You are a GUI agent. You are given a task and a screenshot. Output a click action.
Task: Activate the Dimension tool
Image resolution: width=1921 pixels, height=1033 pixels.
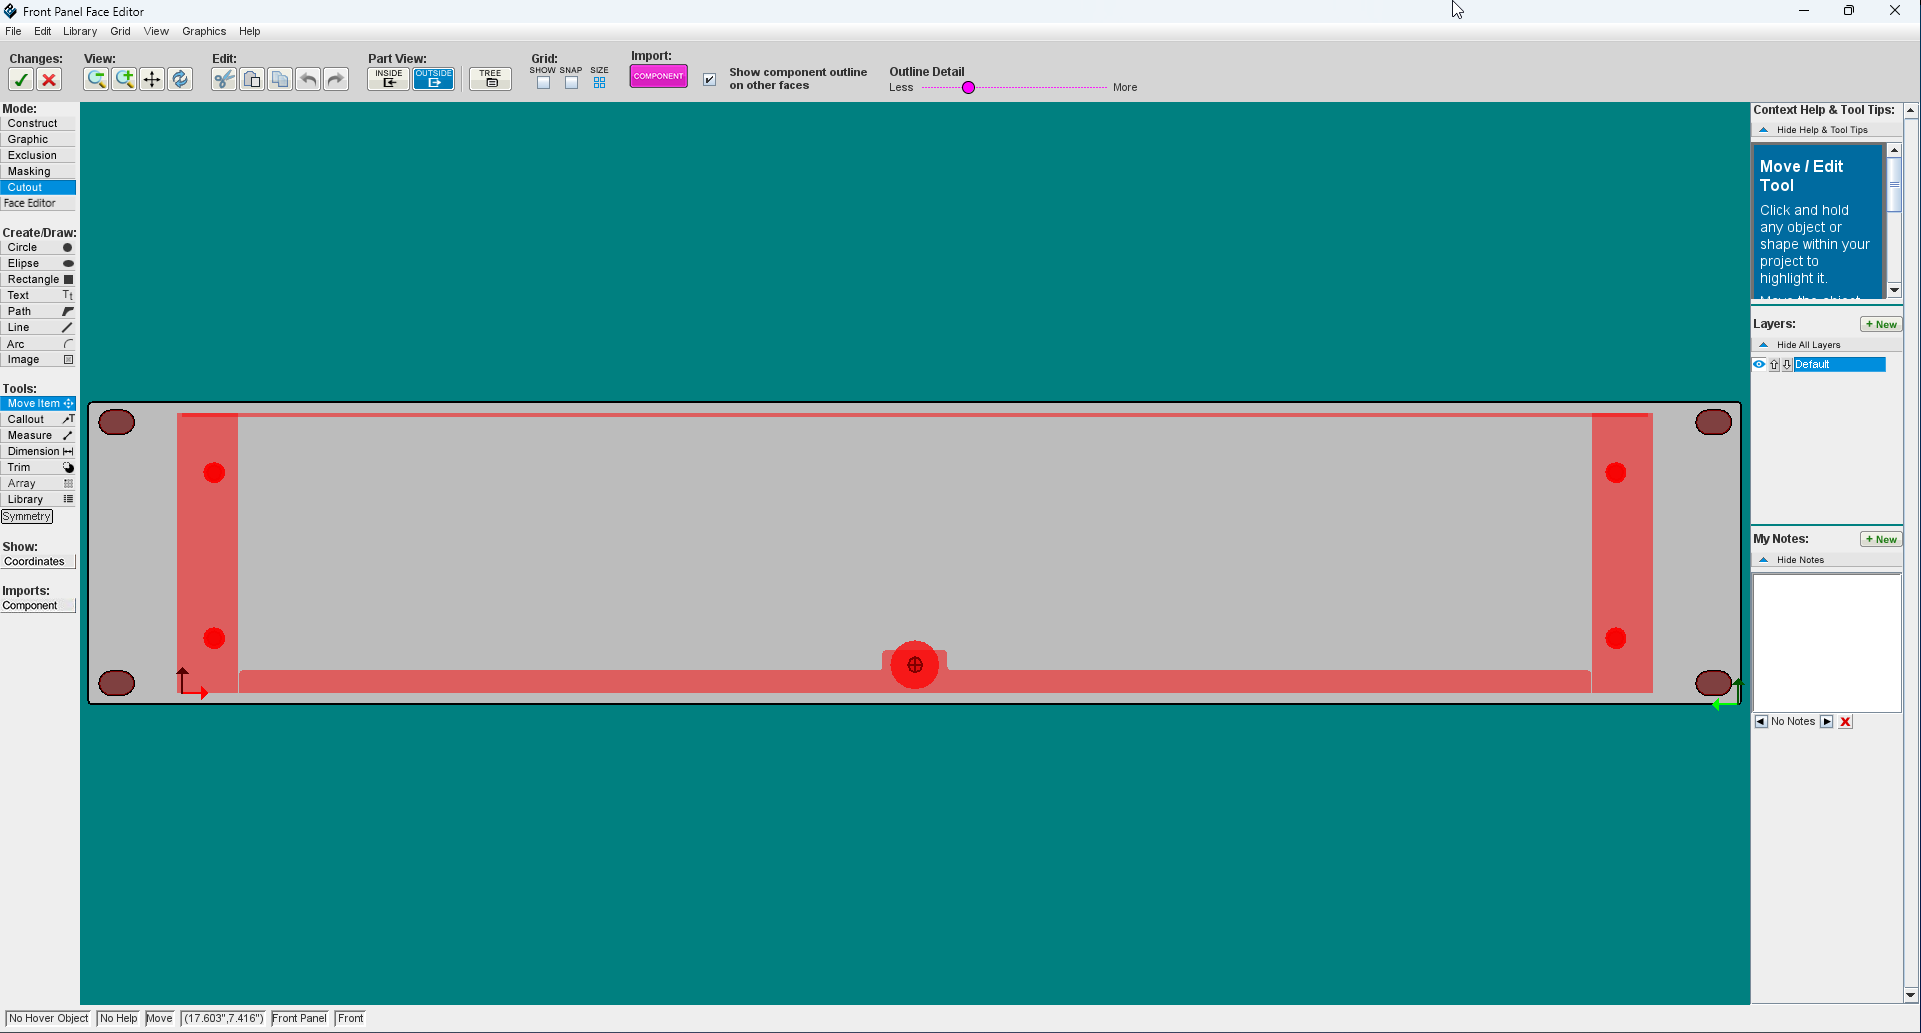pyautogui.click(x=38, y=451)
